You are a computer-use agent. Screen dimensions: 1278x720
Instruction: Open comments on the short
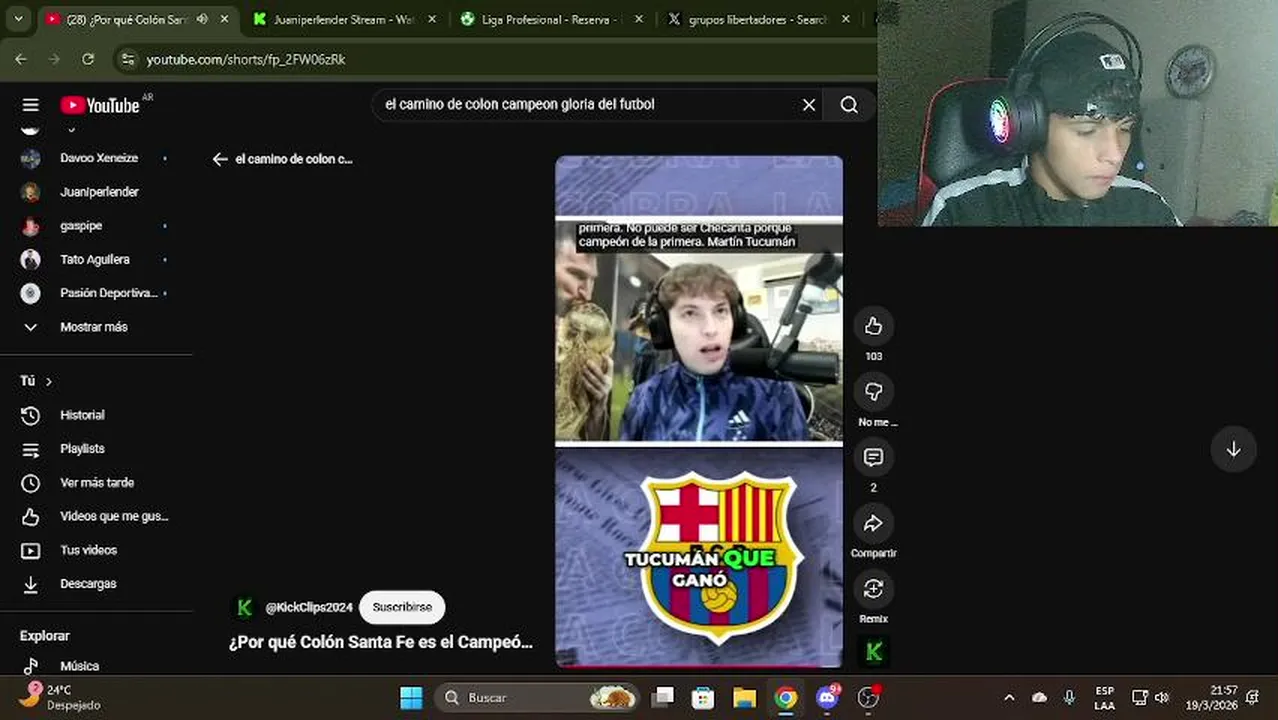873,457
